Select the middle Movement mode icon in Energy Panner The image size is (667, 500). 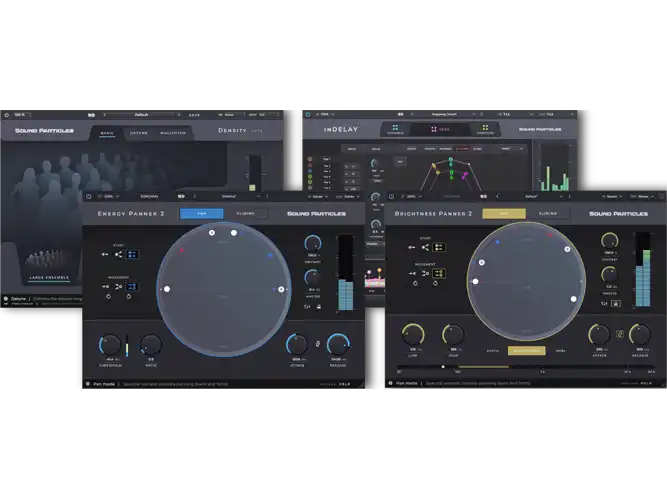119,286
